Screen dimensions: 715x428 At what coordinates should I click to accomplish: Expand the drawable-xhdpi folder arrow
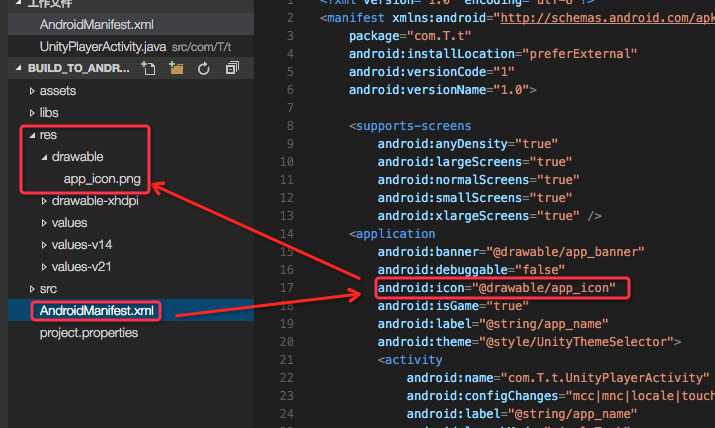(x=44, y=201)
